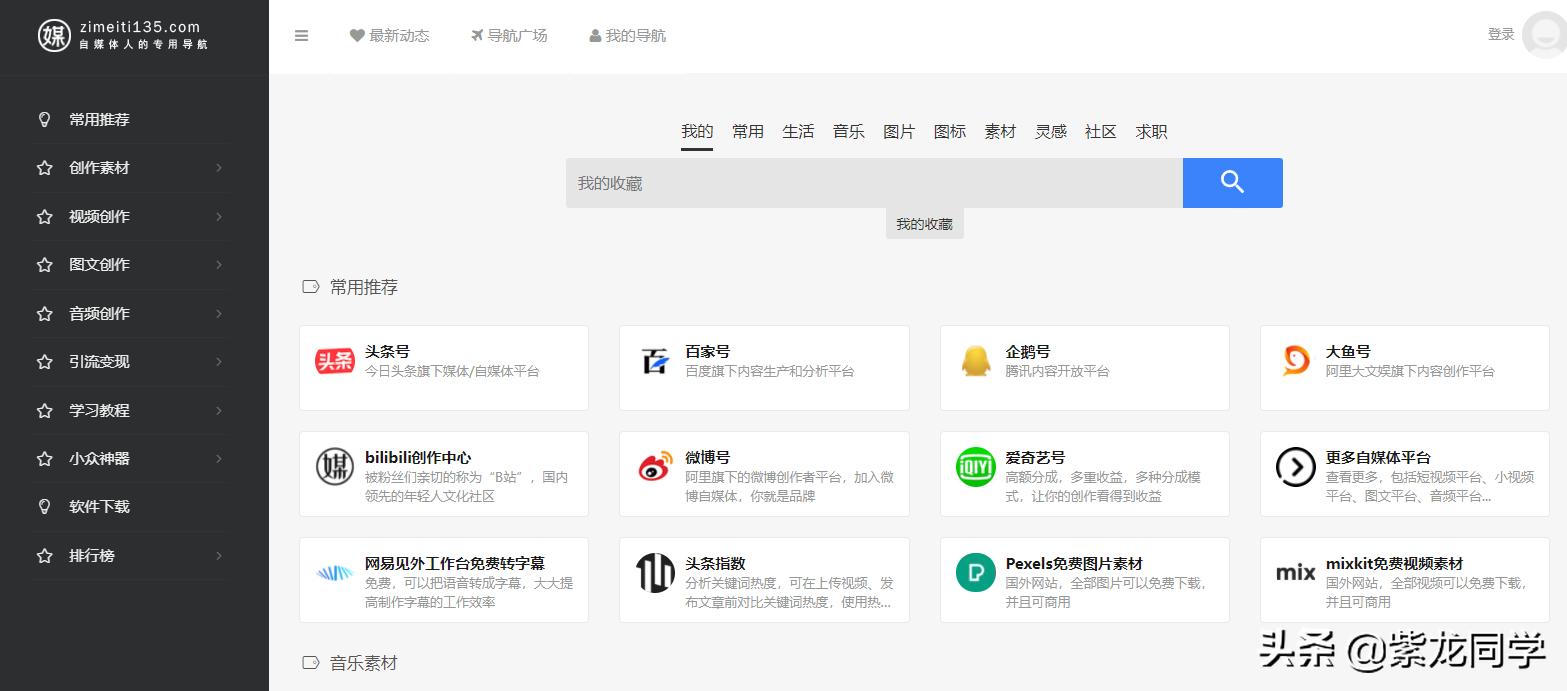Click the 头条号 card title
The height and width of the screenshot is (691, 1567).
pos(387,352)
